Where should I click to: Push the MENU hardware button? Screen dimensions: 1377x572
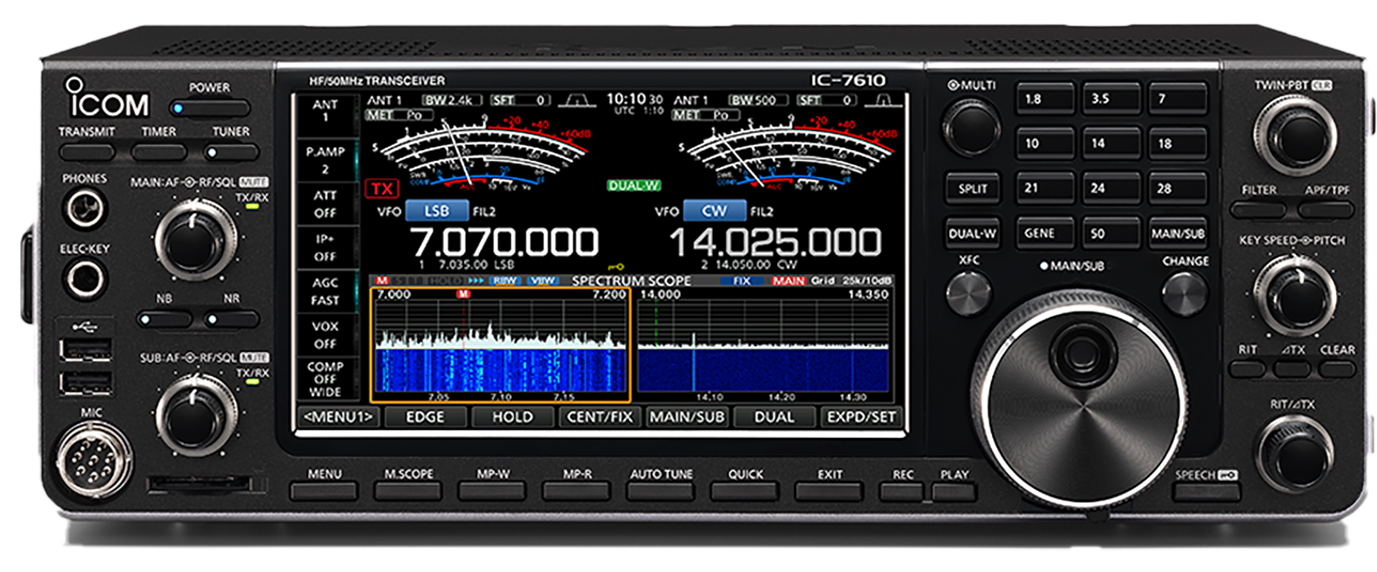(324, 491)
